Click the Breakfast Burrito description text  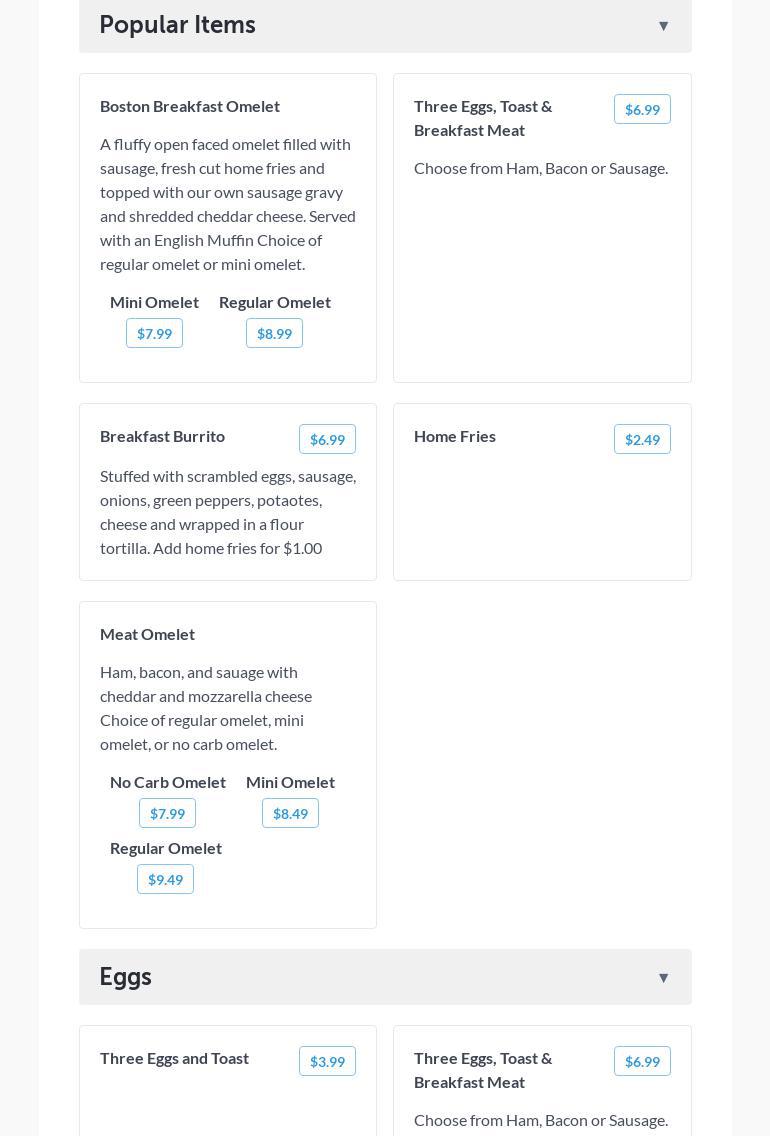(x=228, y=512)
